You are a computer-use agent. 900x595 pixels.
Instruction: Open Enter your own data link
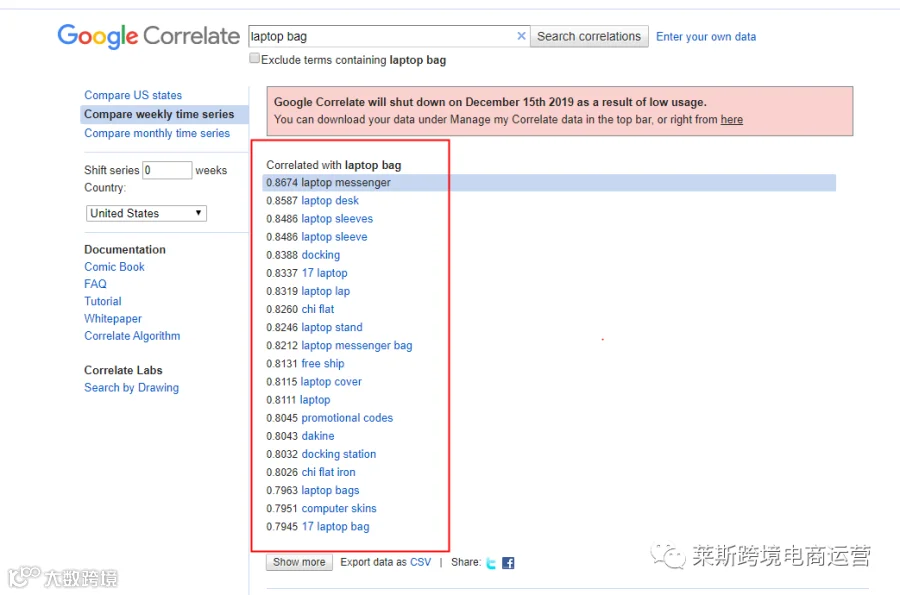[x=706, y=37]
